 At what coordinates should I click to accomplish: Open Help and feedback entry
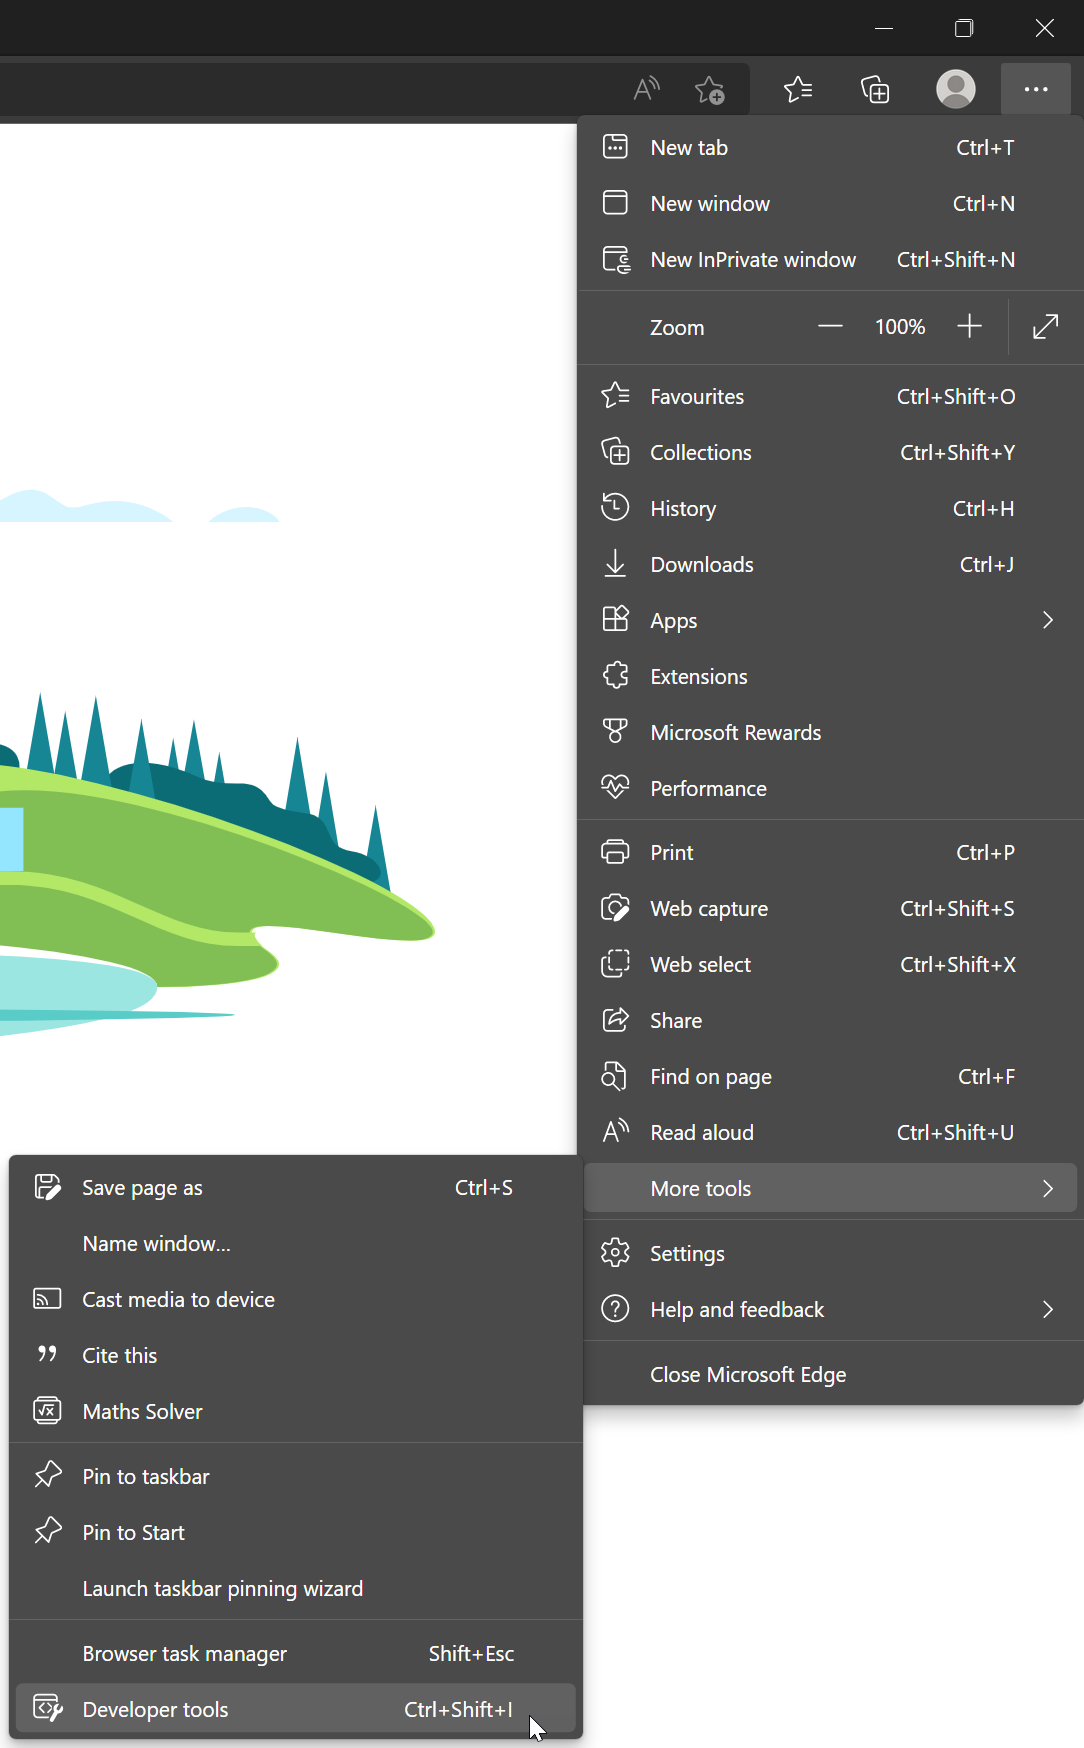tap(831, 1309)
